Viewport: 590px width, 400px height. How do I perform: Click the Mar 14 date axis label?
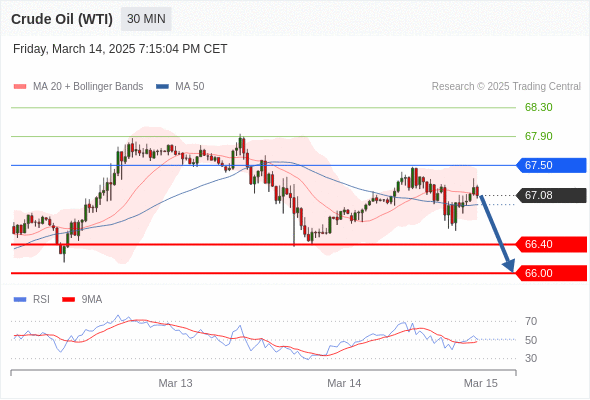(344, 383)
